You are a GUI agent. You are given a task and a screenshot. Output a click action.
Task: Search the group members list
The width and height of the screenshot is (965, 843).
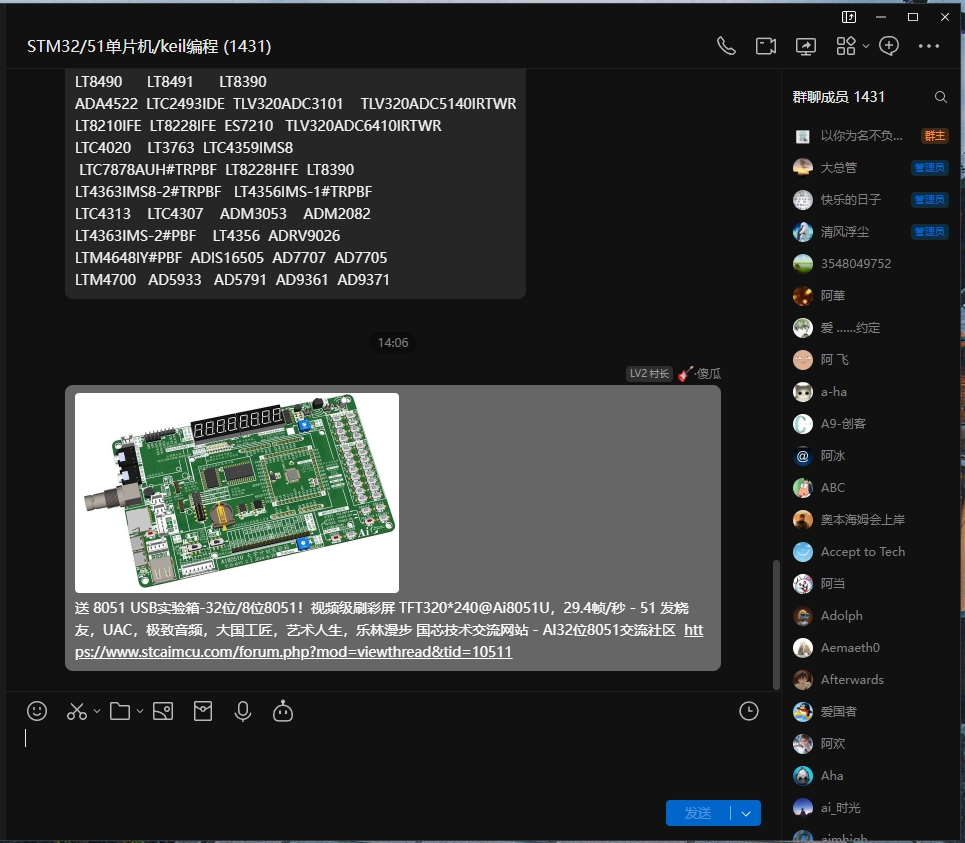pos(940,97)
